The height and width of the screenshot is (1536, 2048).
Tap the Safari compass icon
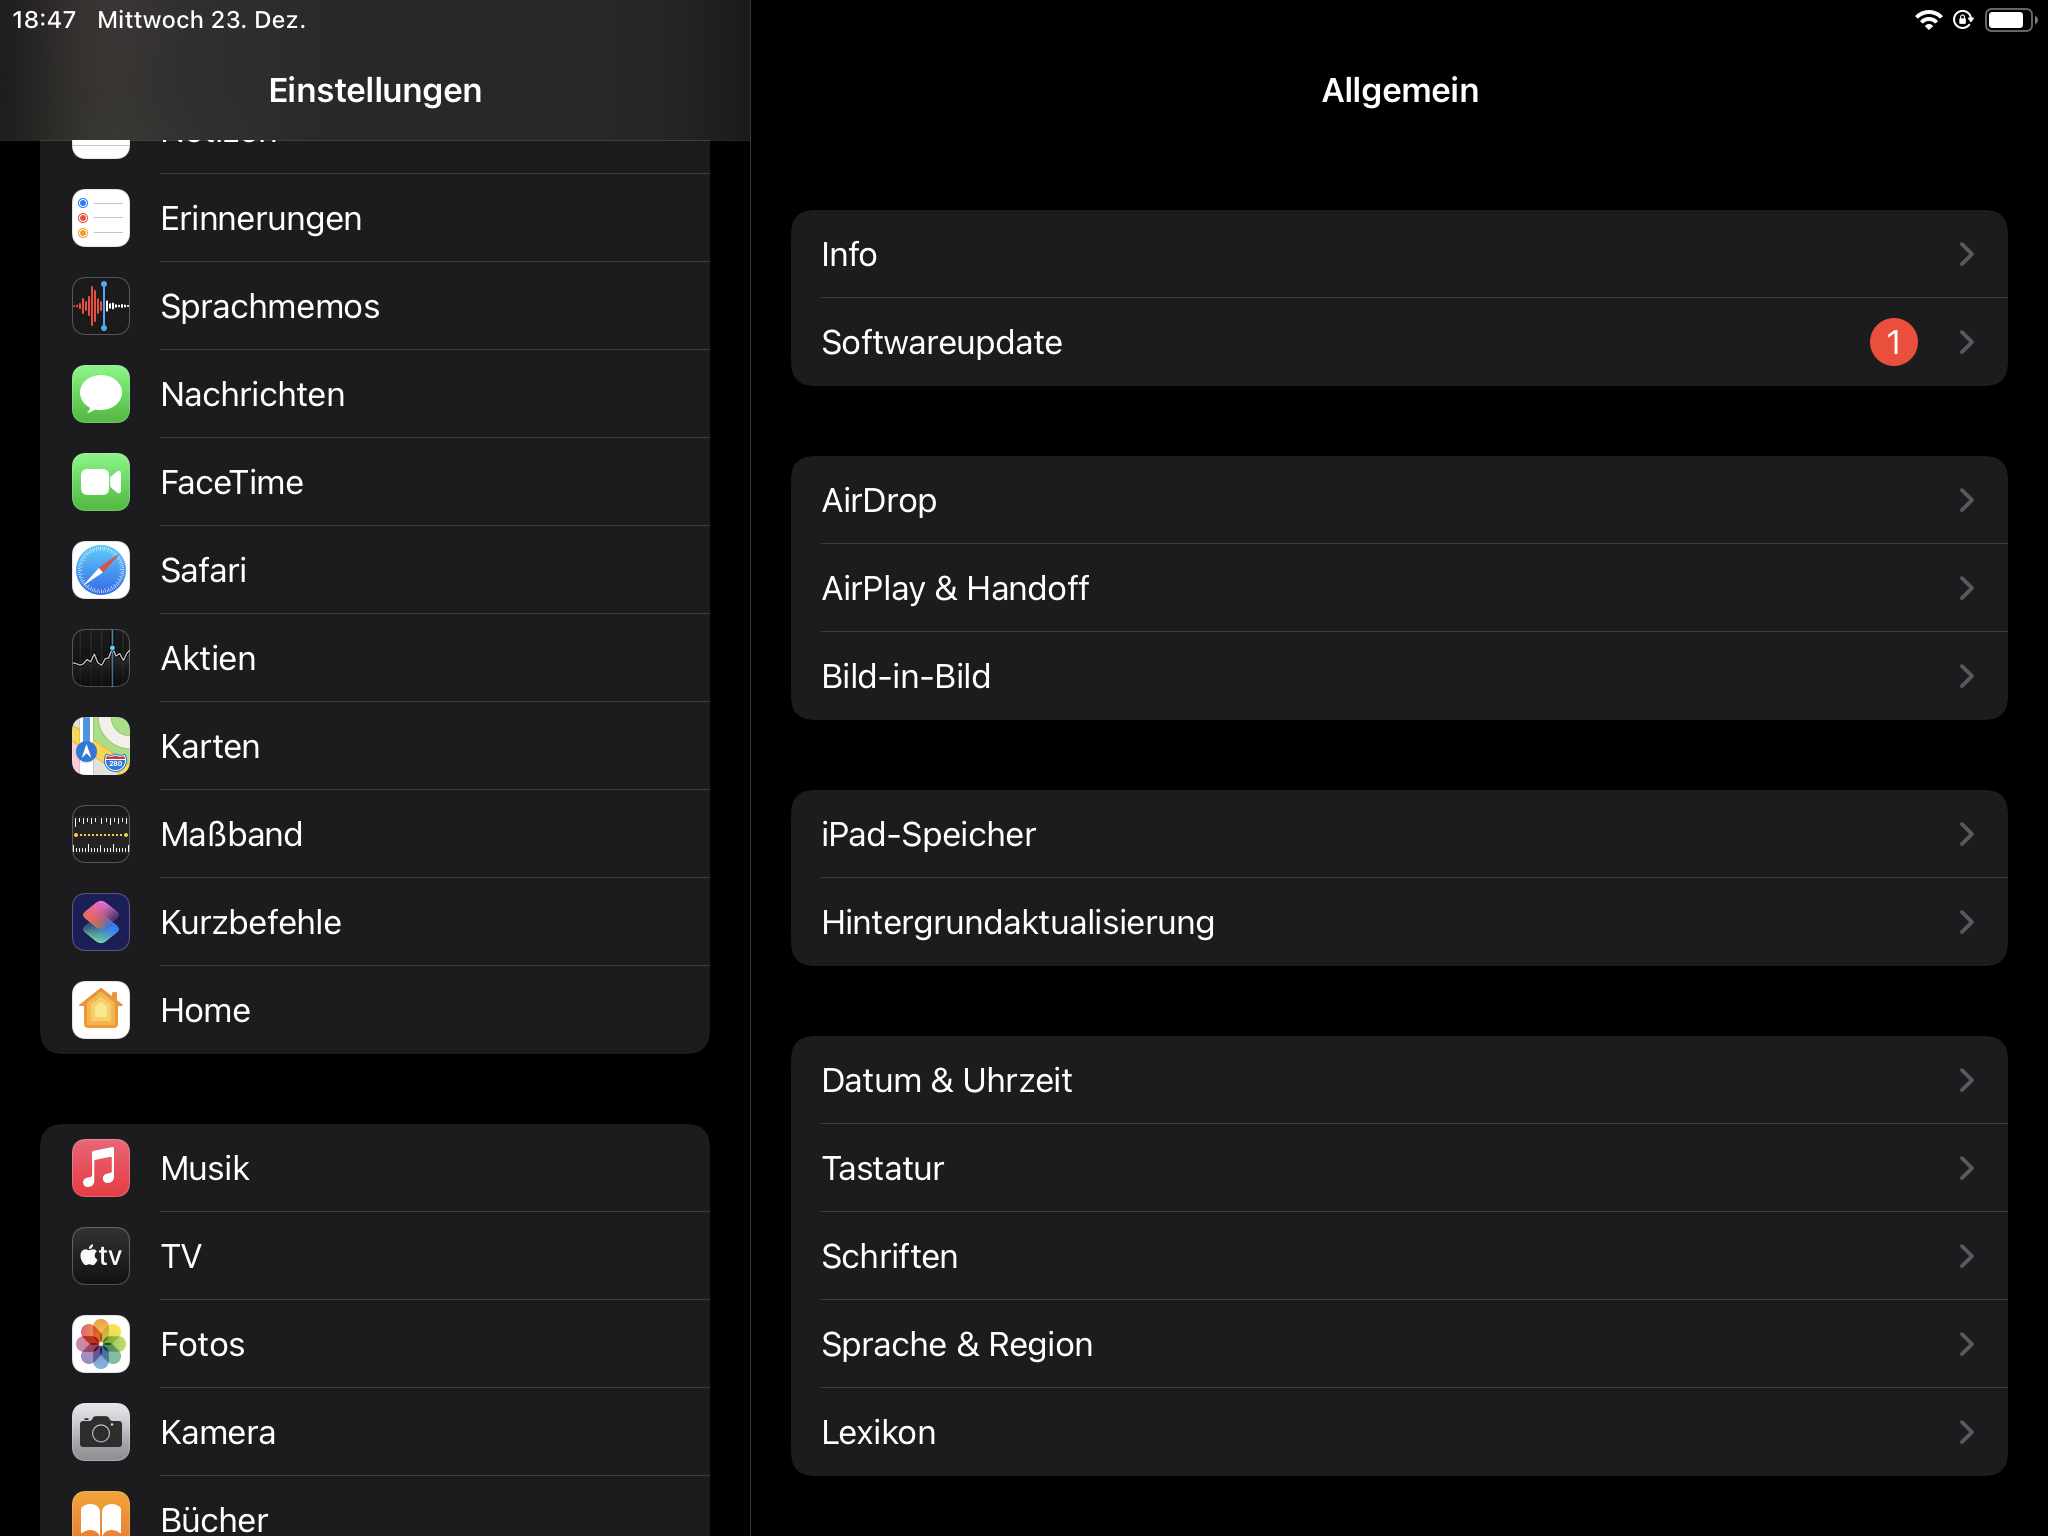101,570
